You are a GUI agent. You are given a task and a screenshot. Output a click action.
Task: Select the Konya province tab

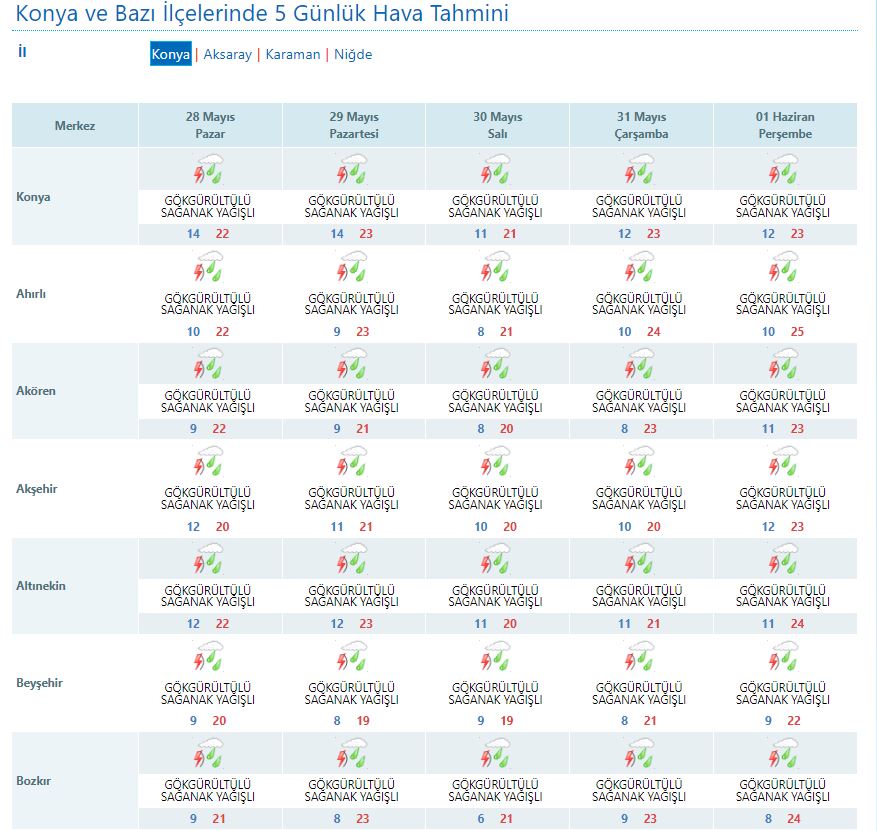[x=170, y=55]
